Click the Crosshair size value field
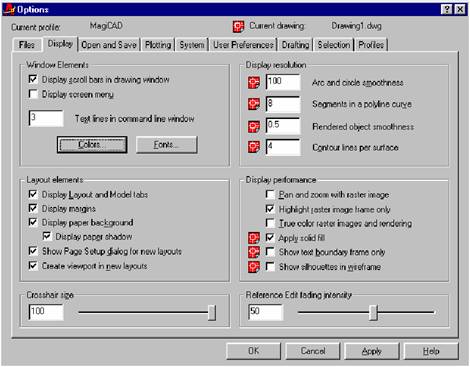Screen dimensions: 470x367 [46, 312]
